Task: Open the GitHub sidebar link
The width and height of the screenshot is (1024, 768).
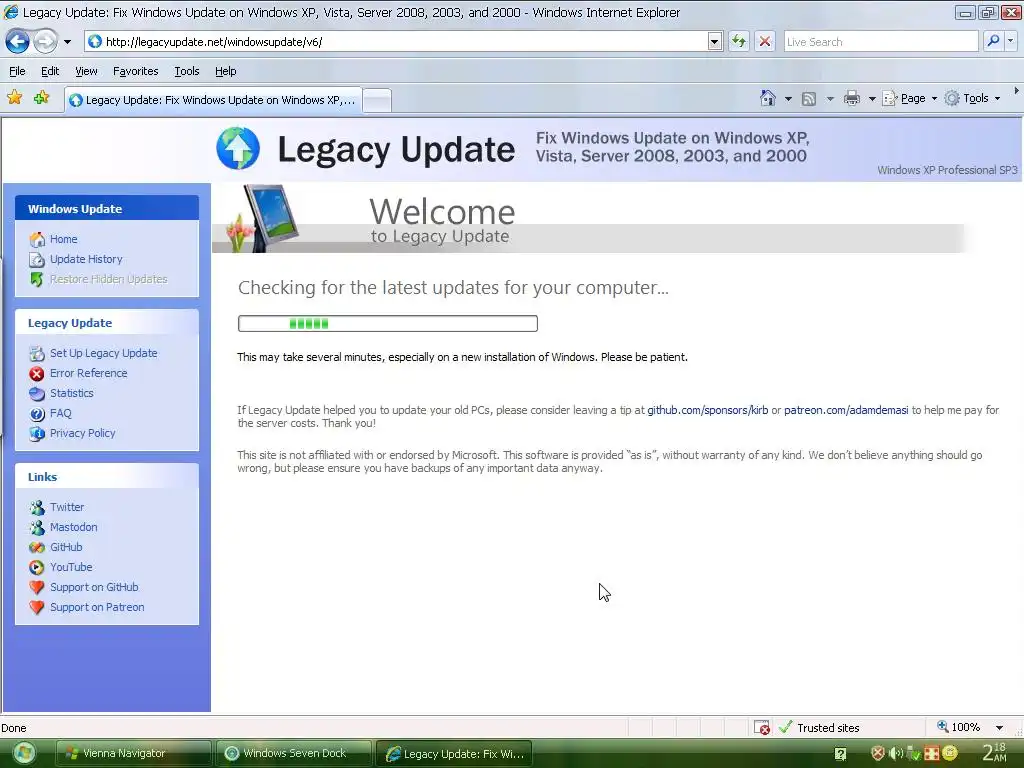Action: coord(66,547)
